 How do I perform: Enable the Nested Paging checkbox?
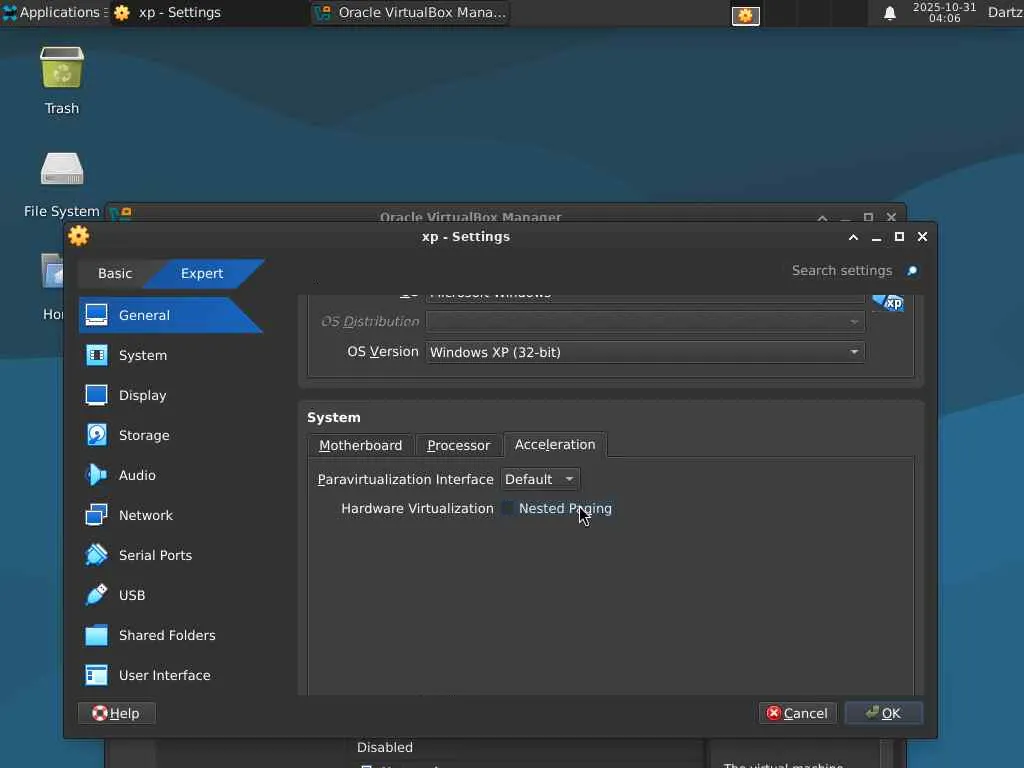click(507, 508)
